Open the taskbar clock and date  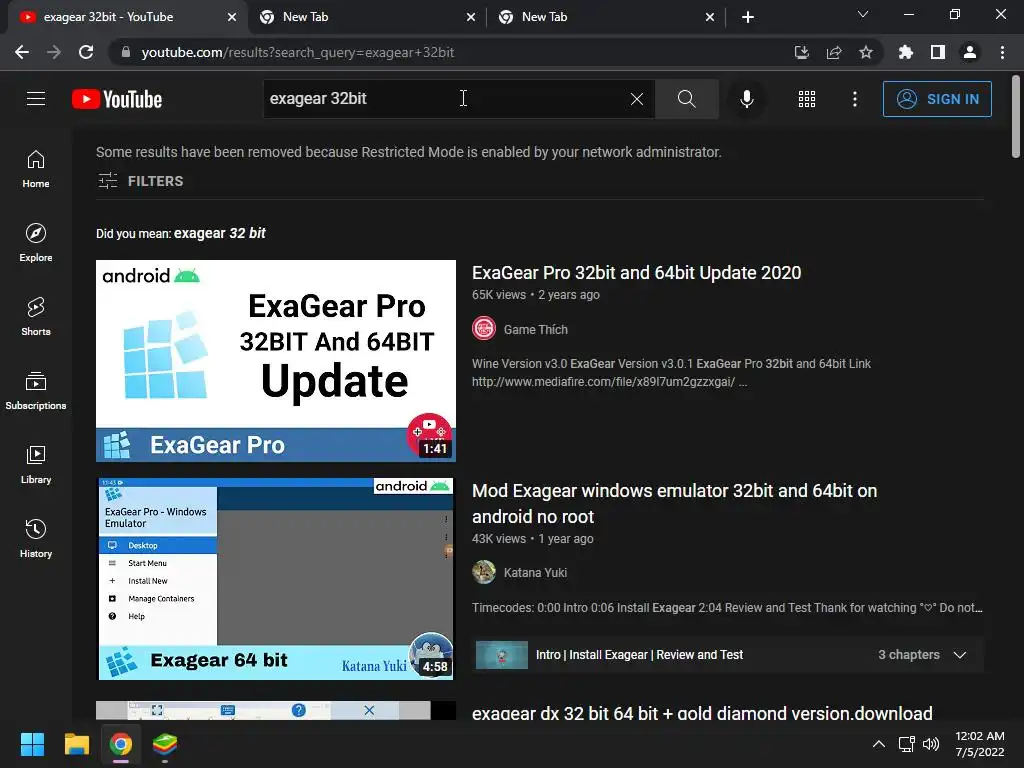point(980,744)
